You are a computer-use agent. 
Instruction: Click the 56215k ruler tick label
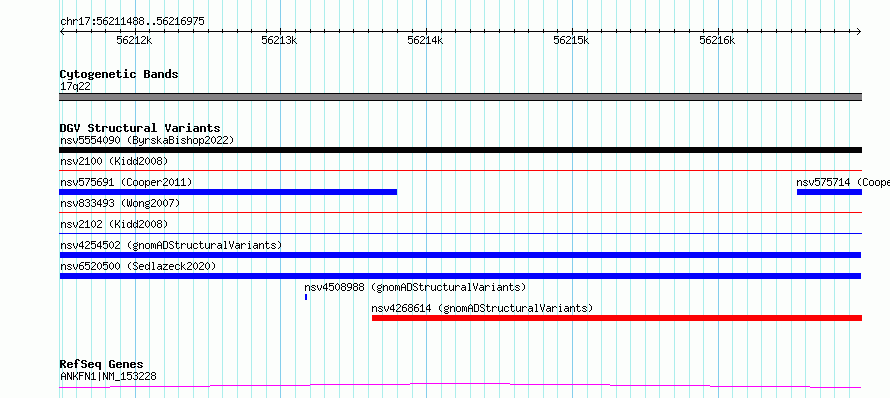click(572, 40)
